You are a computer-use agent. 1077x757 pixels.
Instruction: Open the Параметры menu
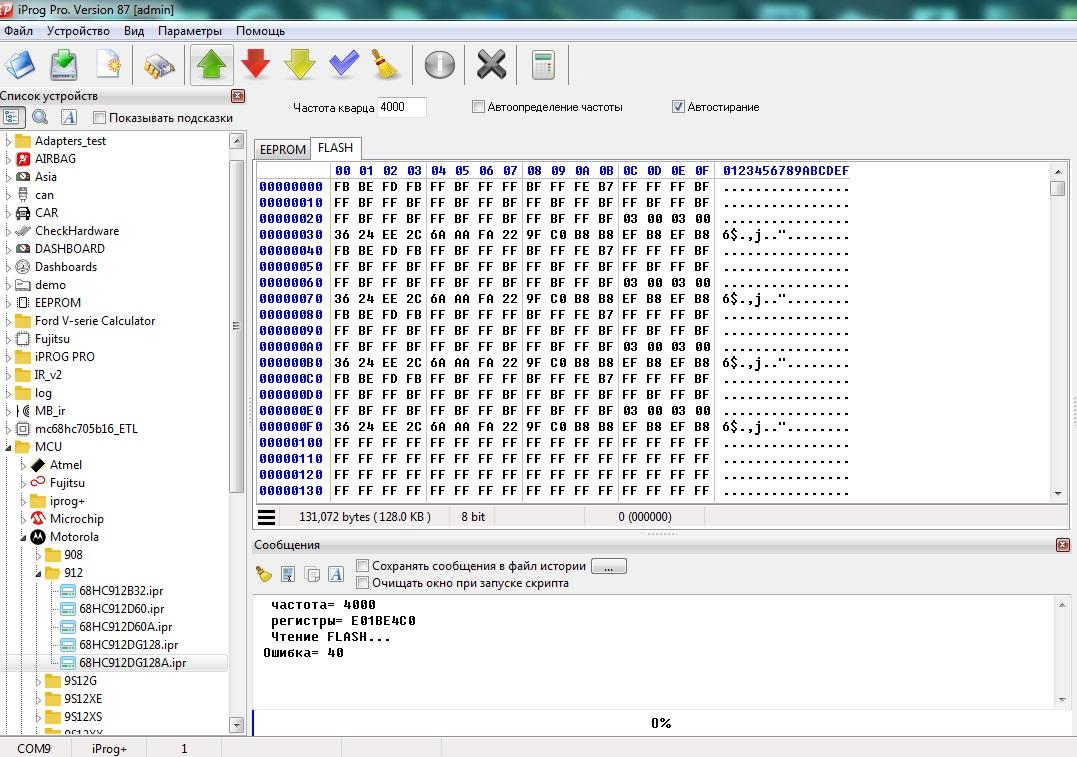click(190, 31)
